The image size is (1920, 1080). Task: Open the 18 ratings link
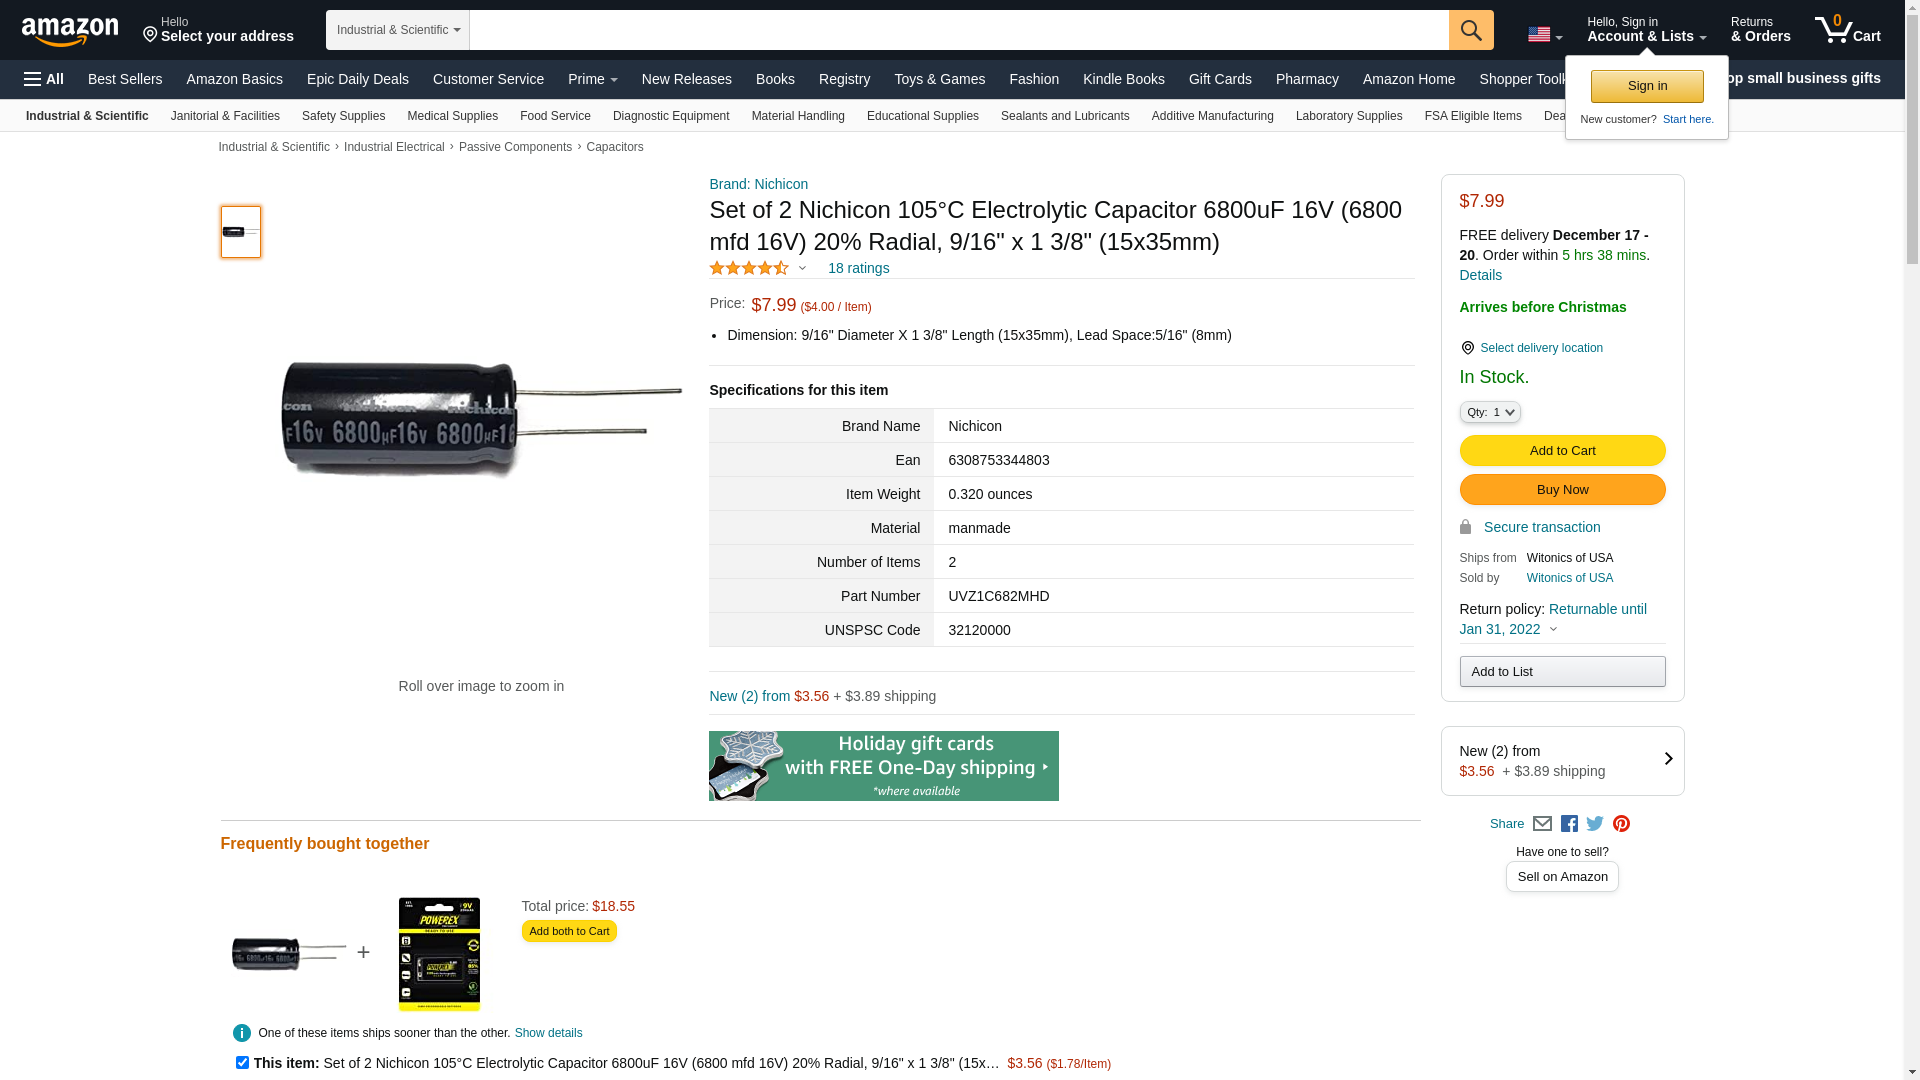(x=858, y=268)
